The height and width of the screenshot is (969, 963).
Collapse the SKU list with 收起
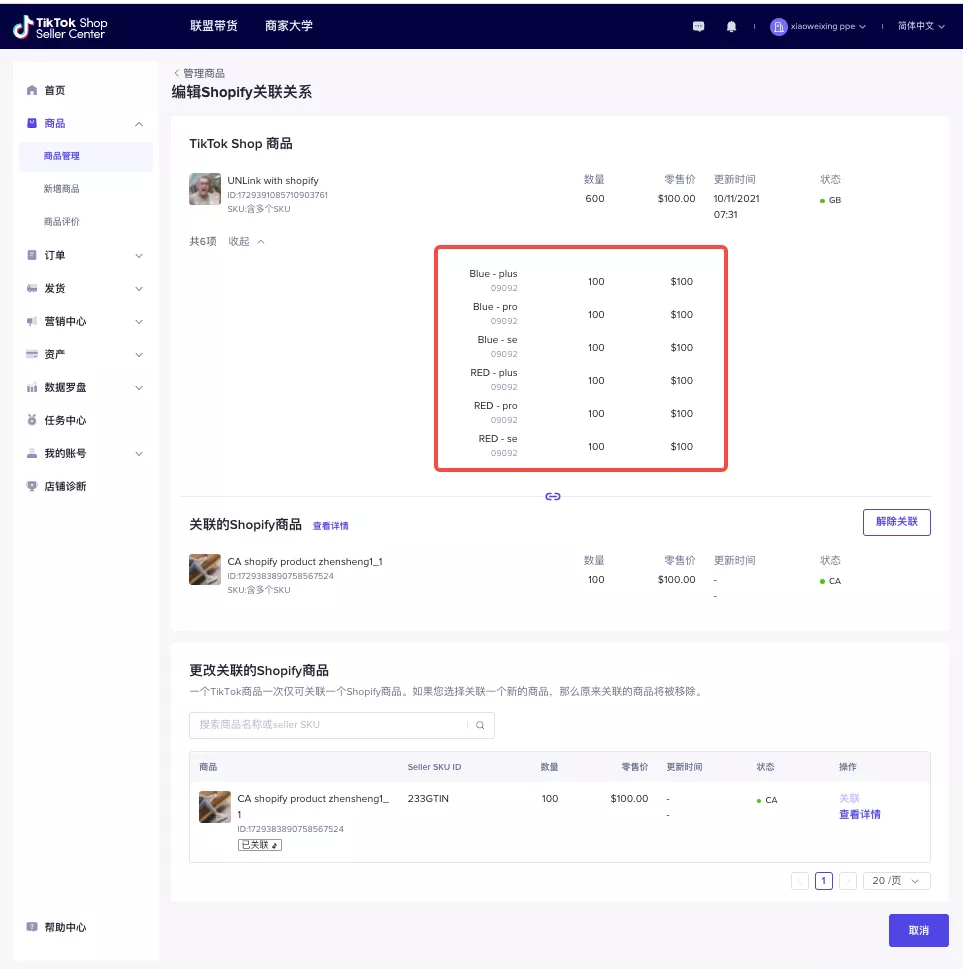point(247,241)
